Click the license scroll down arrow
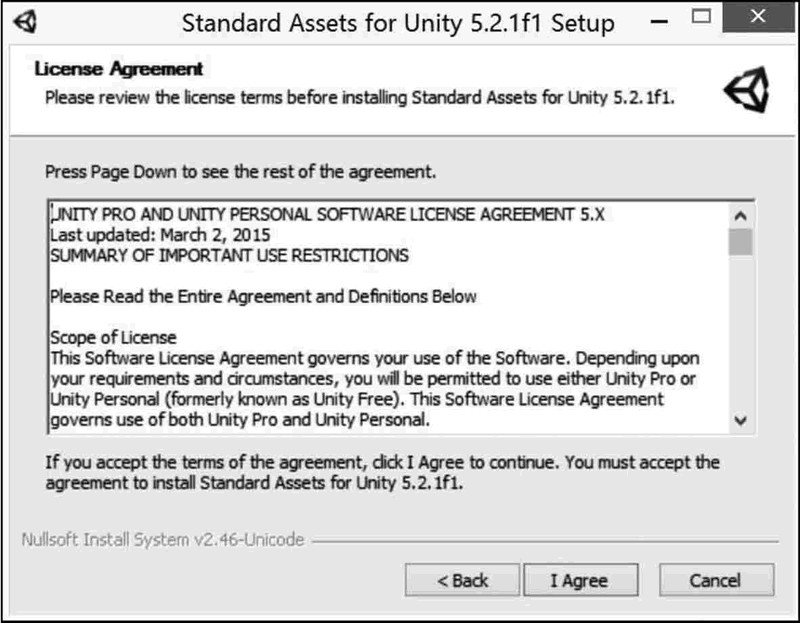 740,421
